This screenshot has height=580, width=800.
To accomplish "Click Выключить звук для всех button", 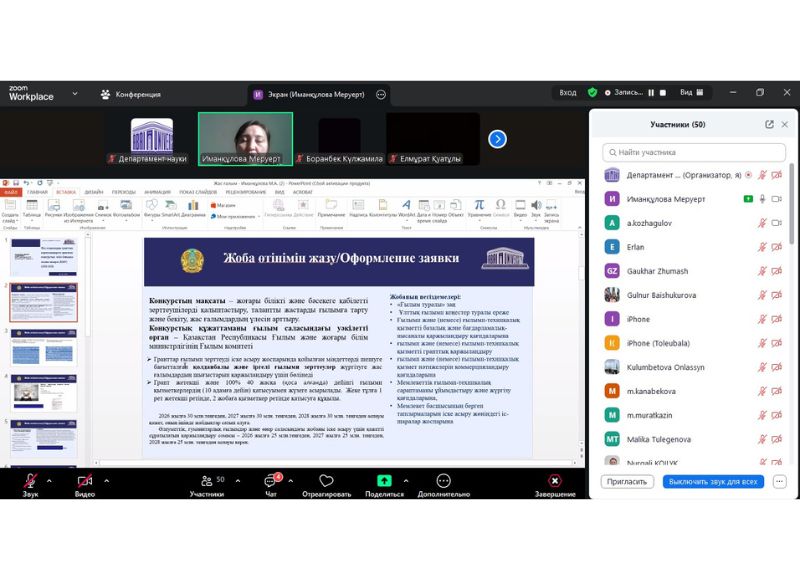I will (713, 481).
